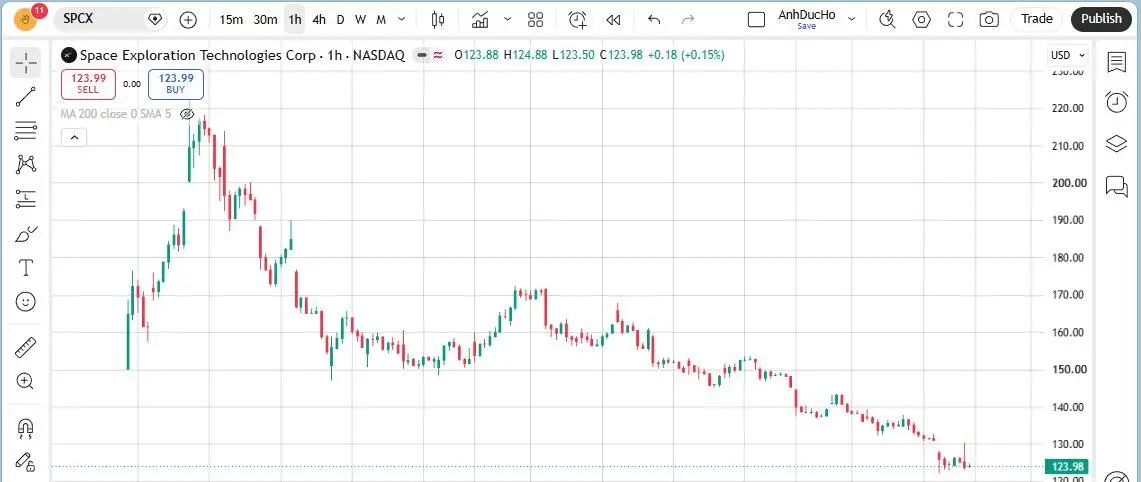
Task: Open quick search lightning icon
Action: tap(887, 20)
